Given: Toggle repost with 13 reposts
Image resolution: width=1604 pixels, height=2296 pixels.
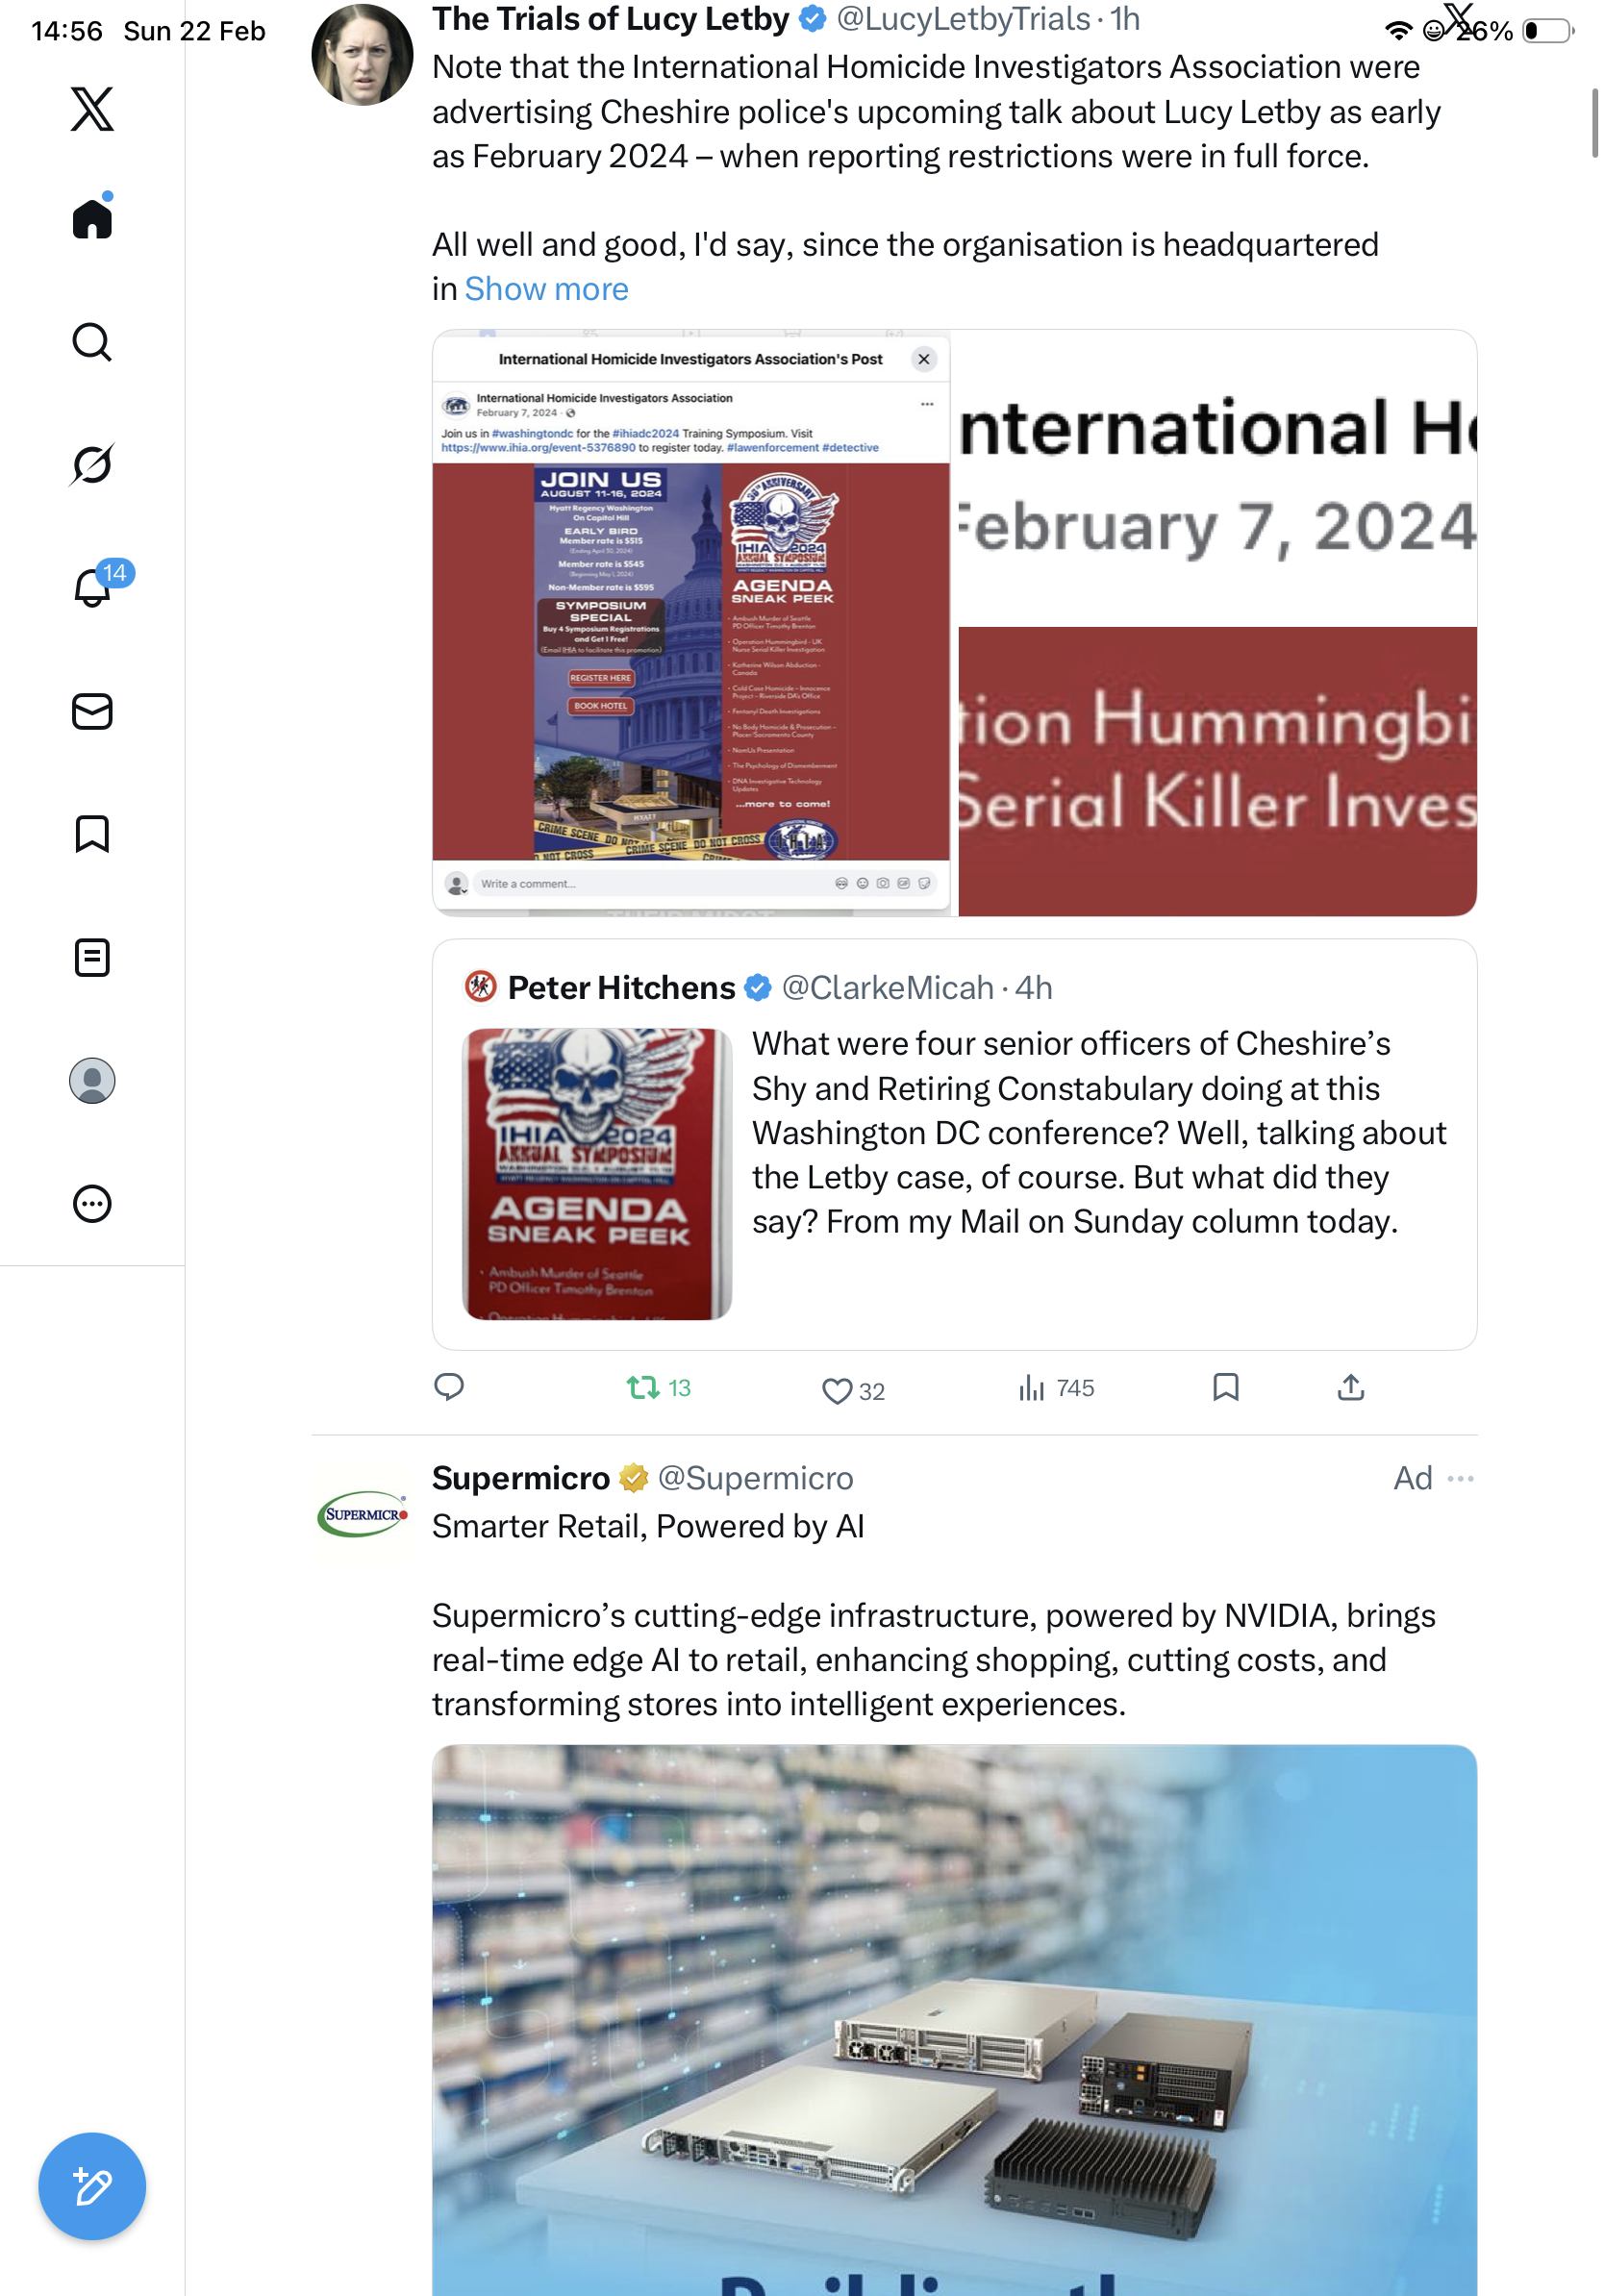Looking at the screenshot, I should [658, 1388].
